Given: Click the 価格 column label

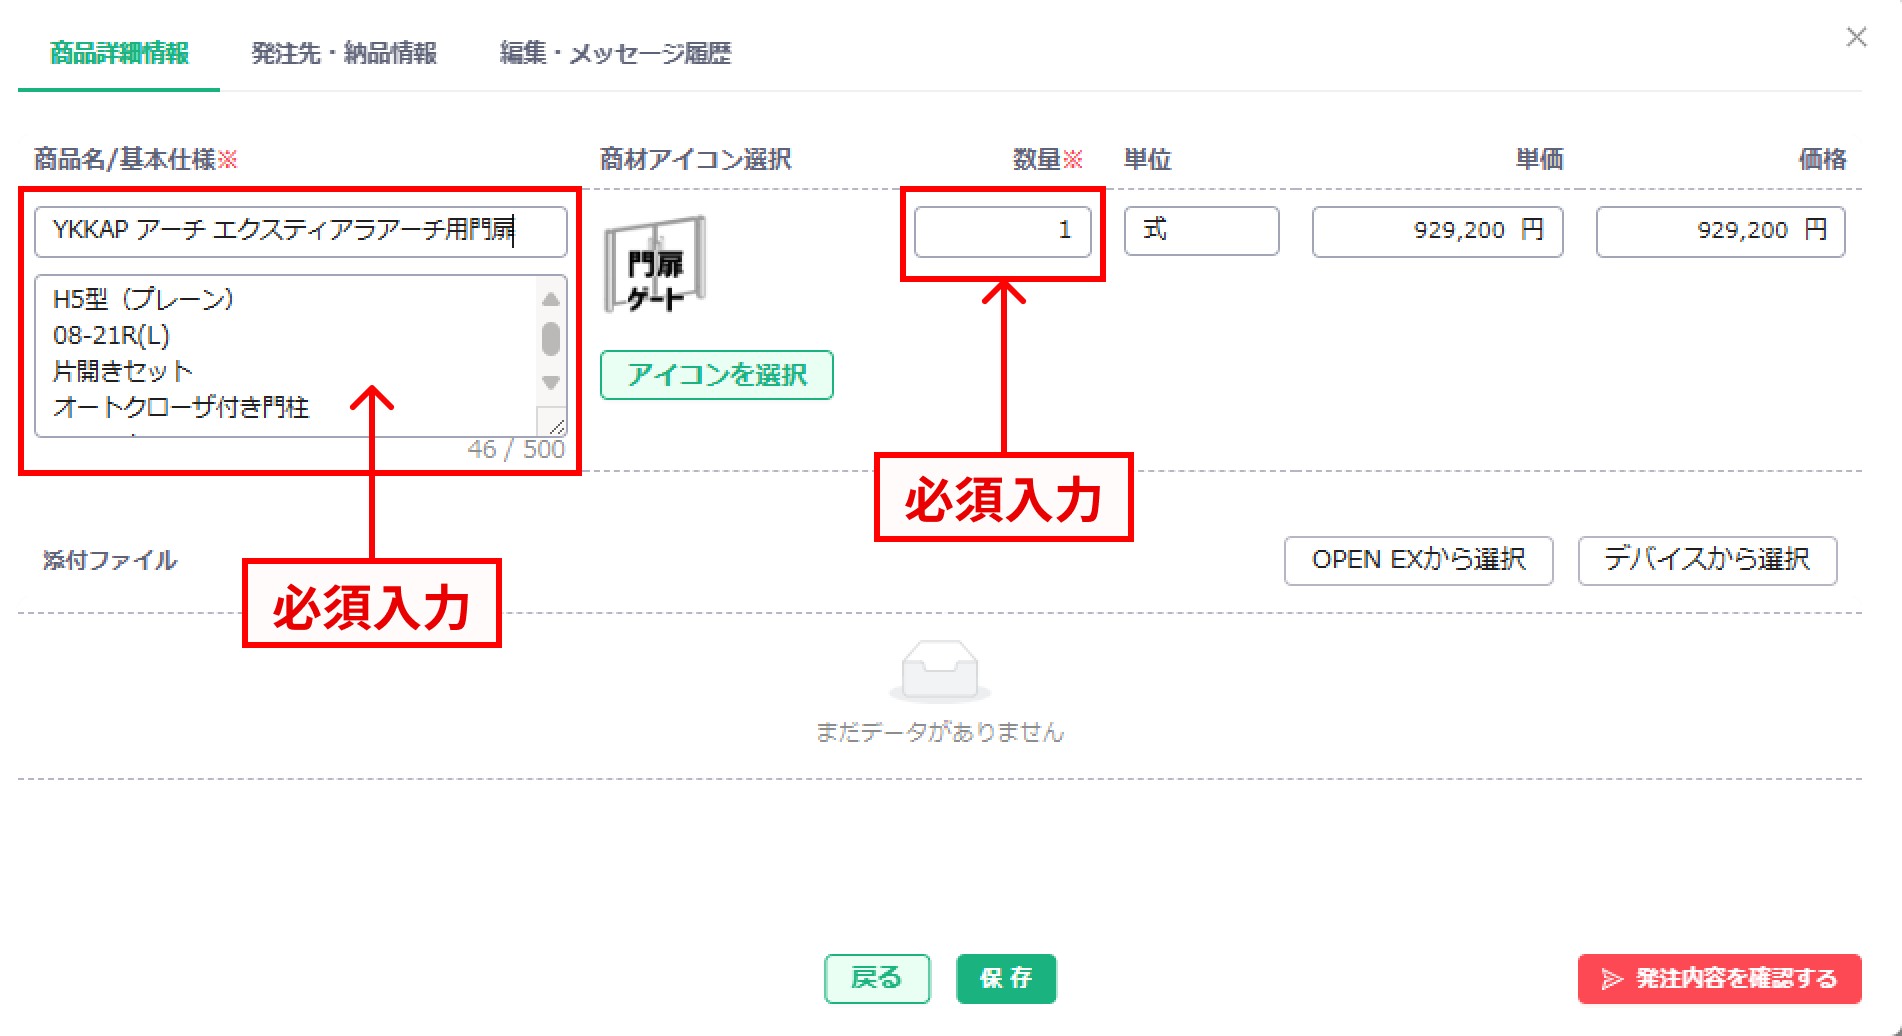Looking at the screenshot, I should 1822,159.
